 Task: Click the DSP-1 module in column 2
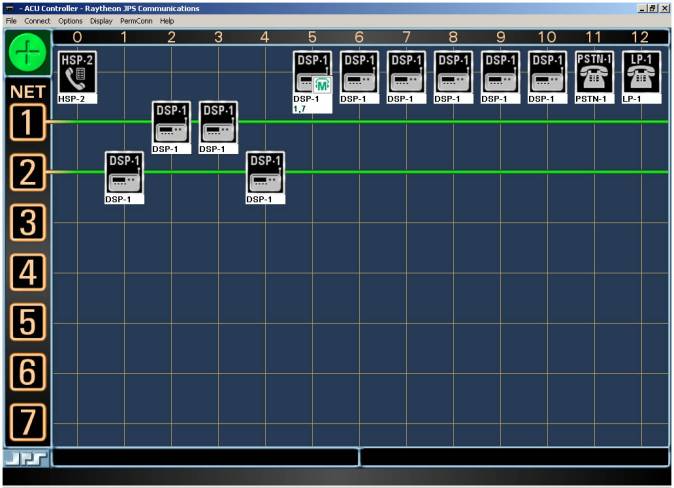(x=171, y=122)
